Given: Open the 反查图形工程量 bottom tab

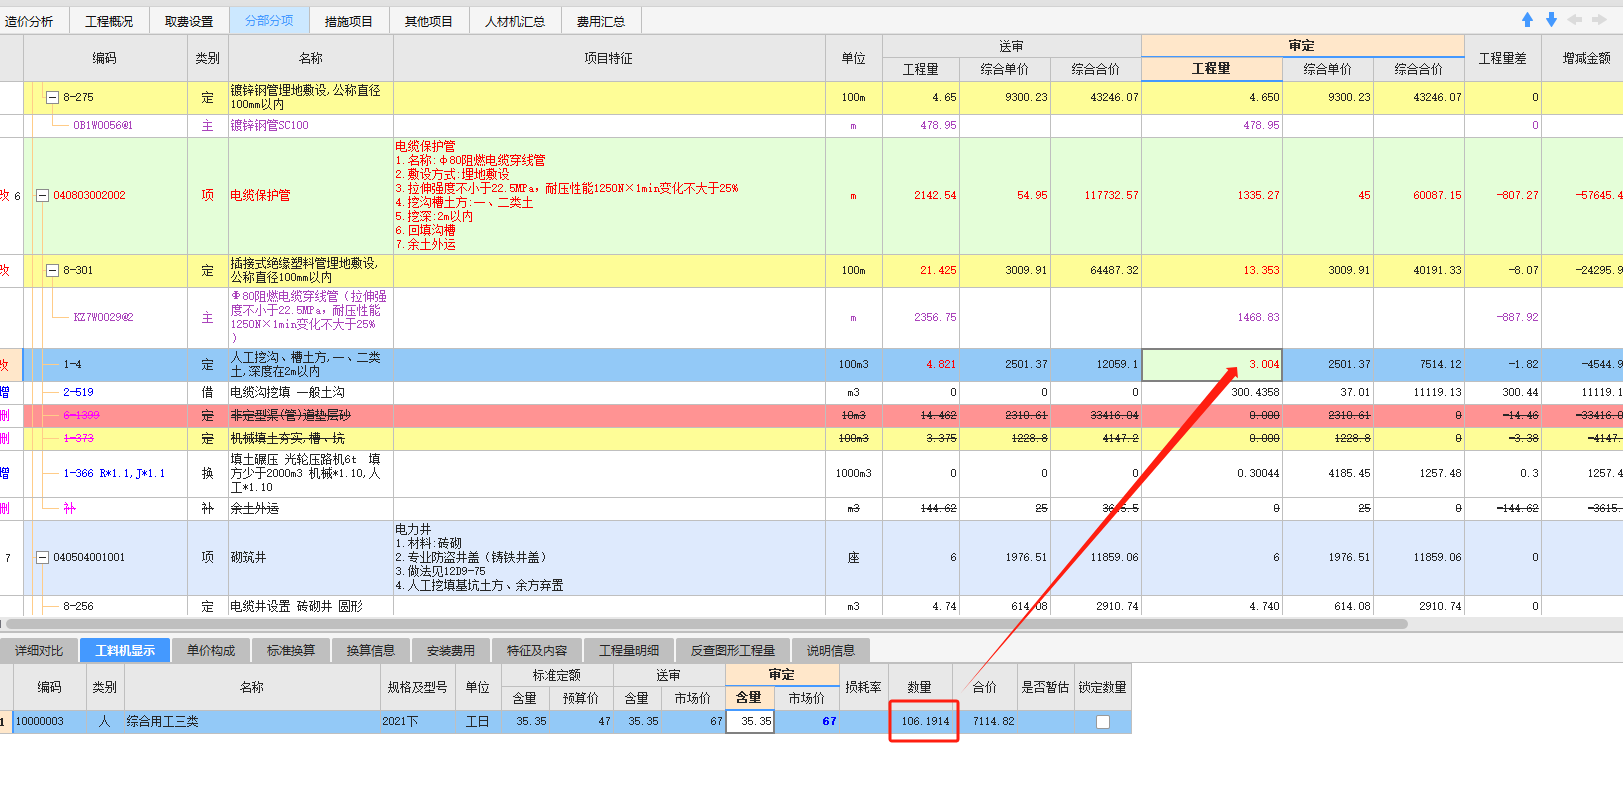Looking at the screenshot, I should (x=733, y=650).
